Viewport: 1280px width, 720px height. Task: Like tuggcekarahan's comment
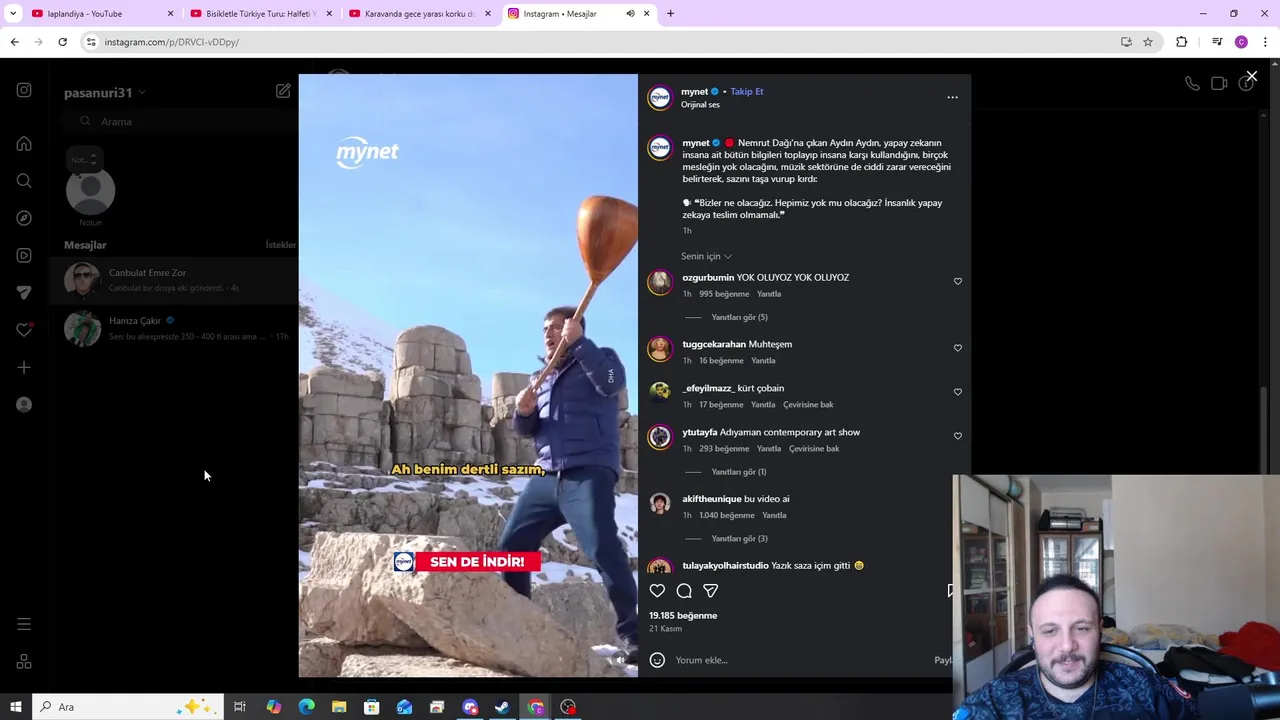[957, 348]
